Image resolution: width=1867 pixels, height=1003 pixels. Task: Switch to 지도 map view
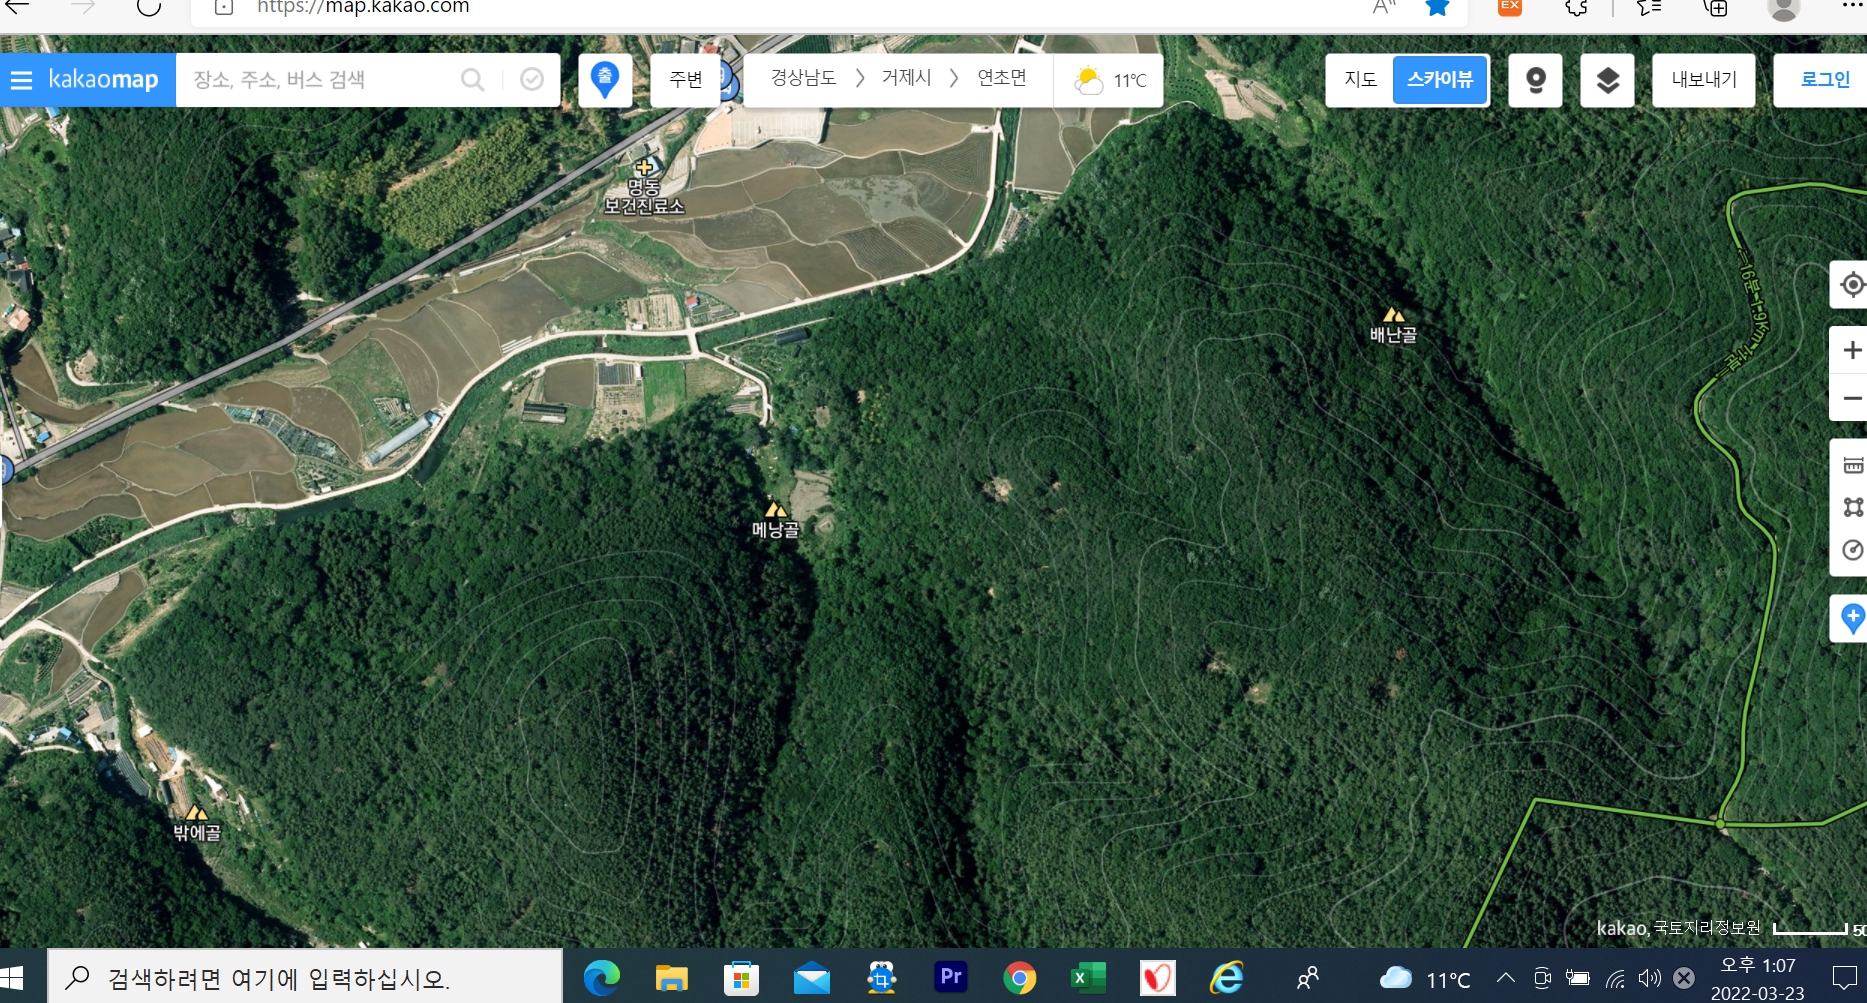[1360, 80]
